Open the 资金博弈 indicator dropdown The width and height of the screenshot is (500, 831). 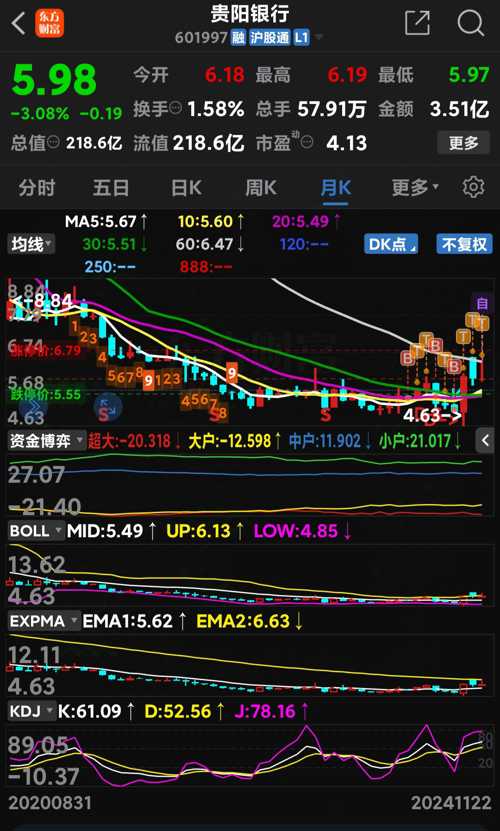[x=47, y=440]
